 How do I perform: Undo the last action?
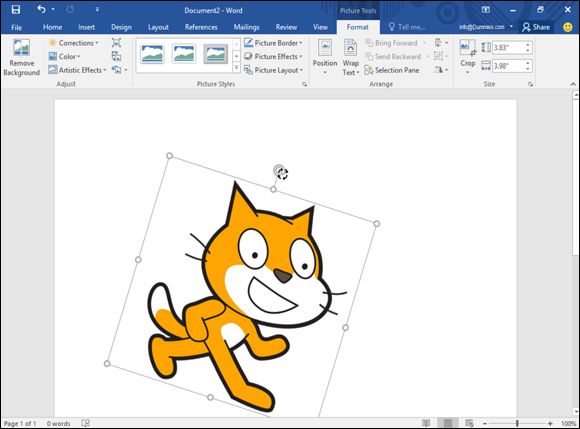click(41, 10)
